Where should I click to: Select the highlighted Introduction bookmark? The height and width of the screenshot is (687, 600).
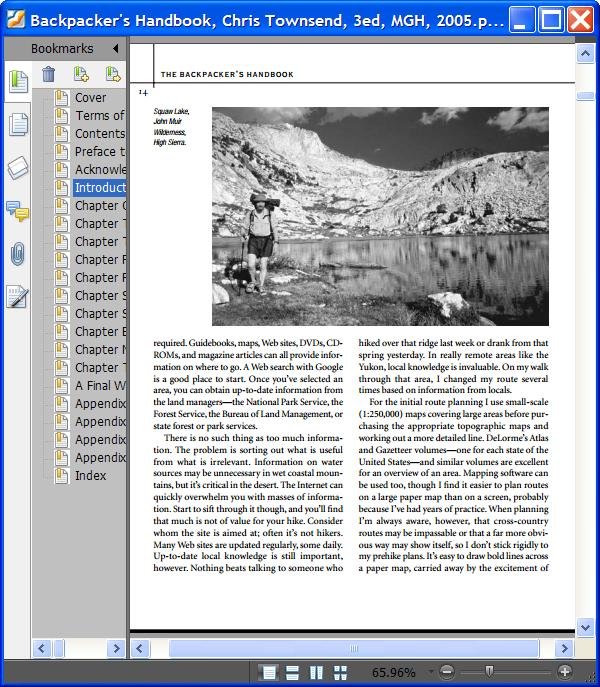pyautogui.click(x=100, y=187)
